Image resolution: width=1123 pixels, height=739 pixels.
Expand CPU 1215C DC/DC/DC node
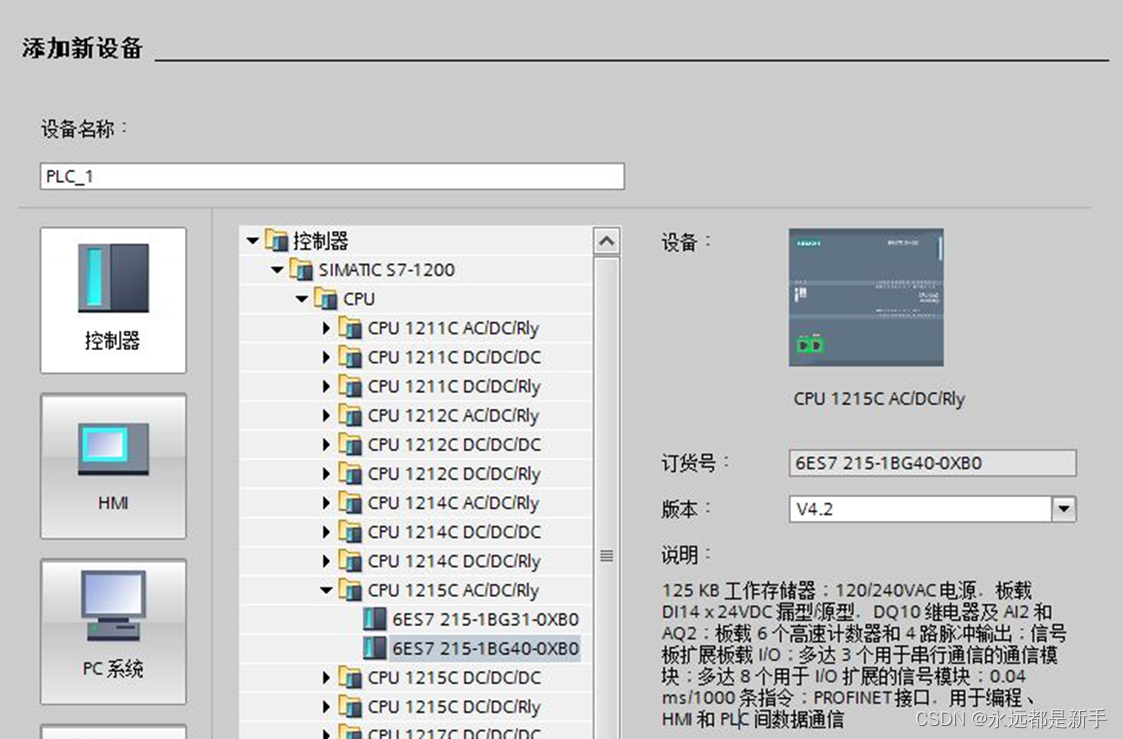coord(327,677)
